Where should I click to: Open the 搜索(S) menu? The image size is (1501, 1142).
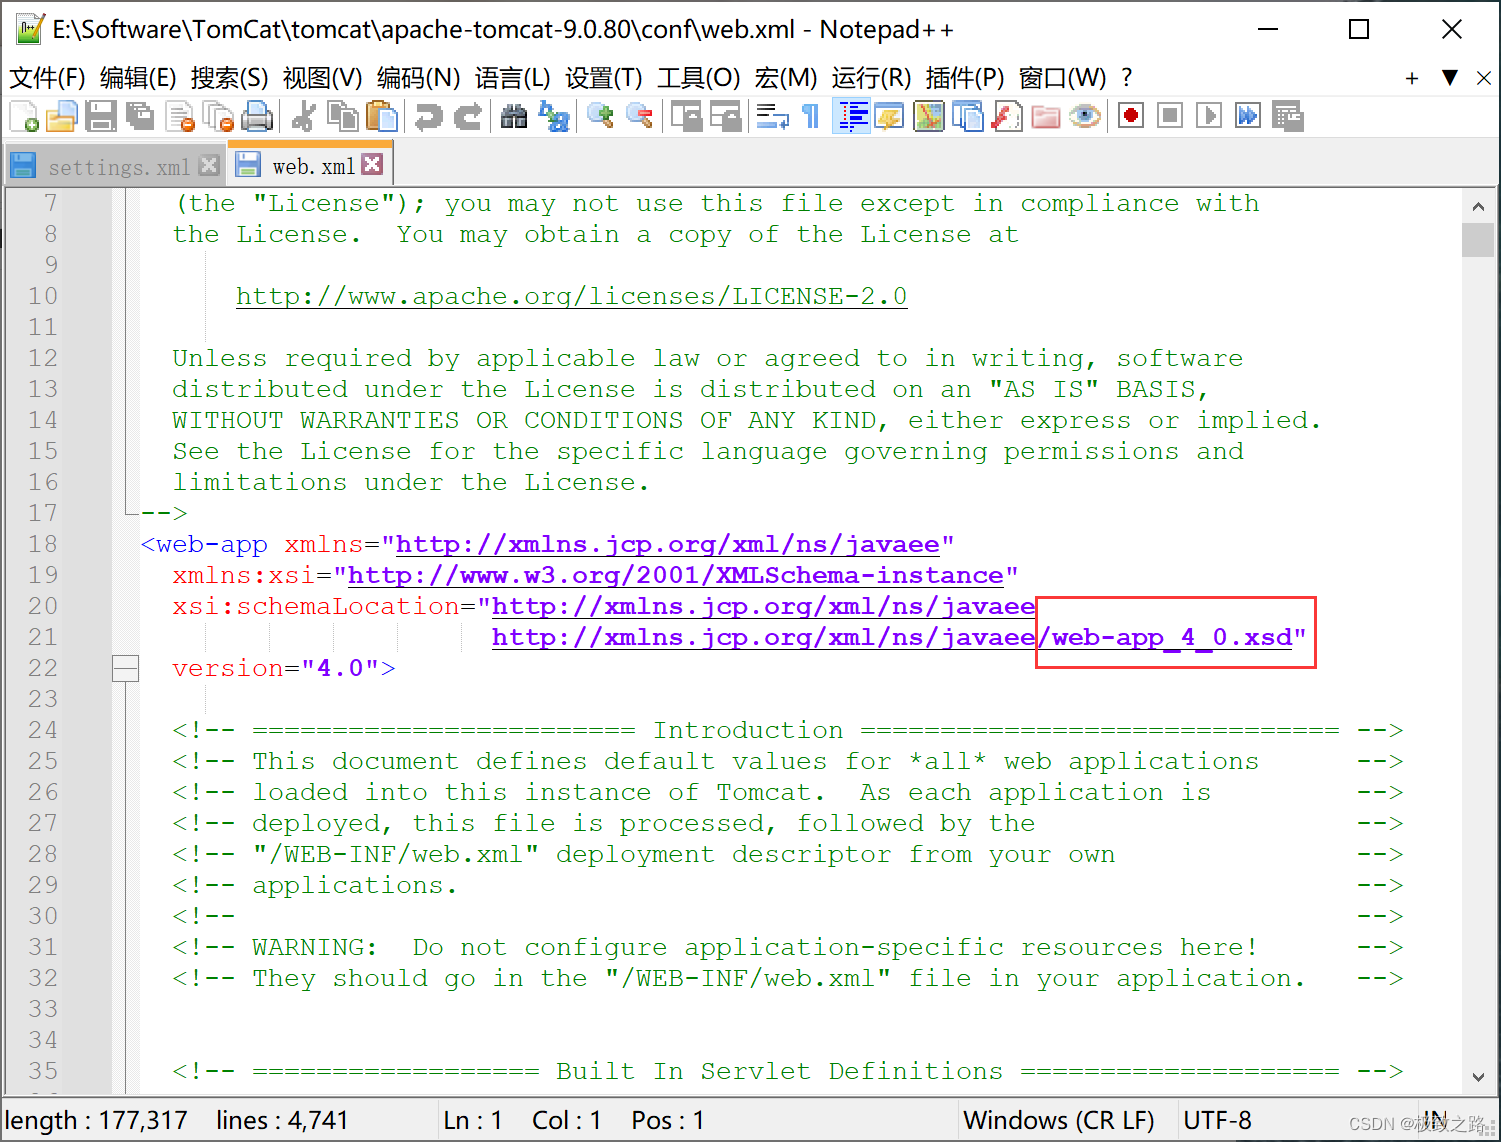[x=229, y=78]
